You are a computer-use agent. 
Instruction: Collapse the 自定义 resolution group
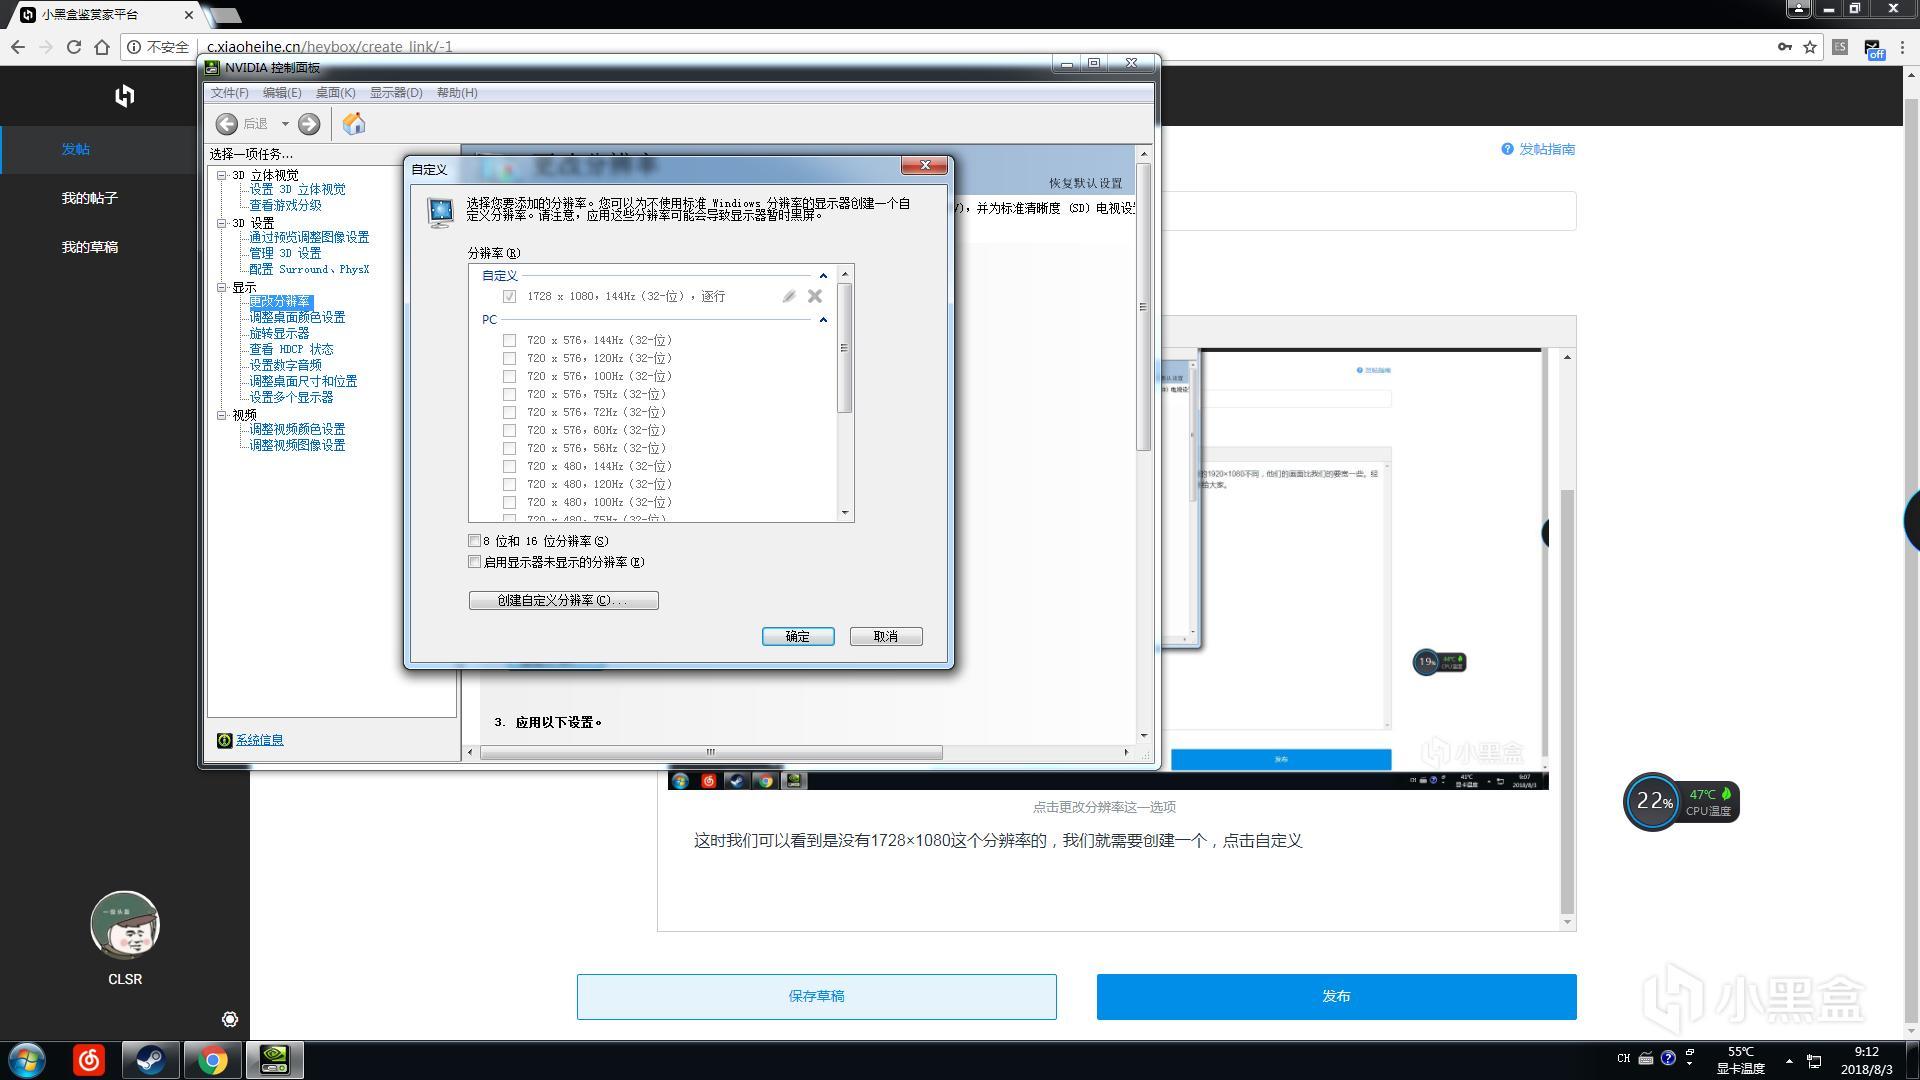pyautogui.click(x=823, y=276)
